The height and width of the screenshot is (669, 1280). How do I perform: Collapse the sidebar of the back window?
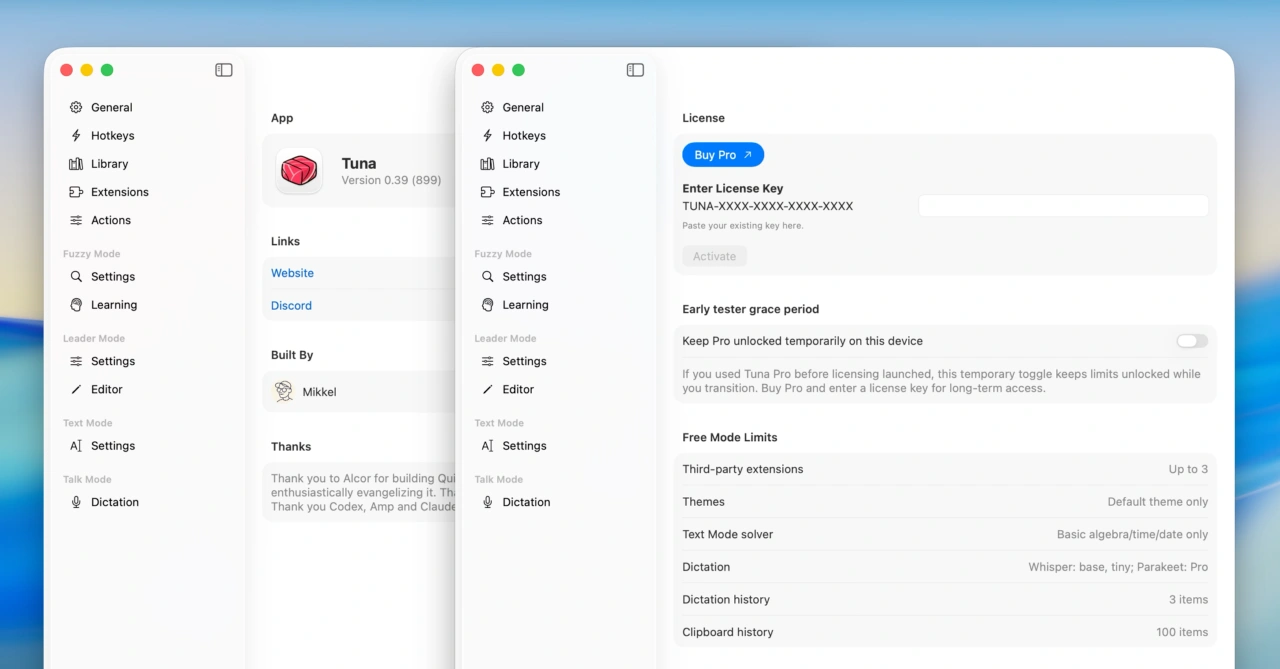[x=223, y=70]
